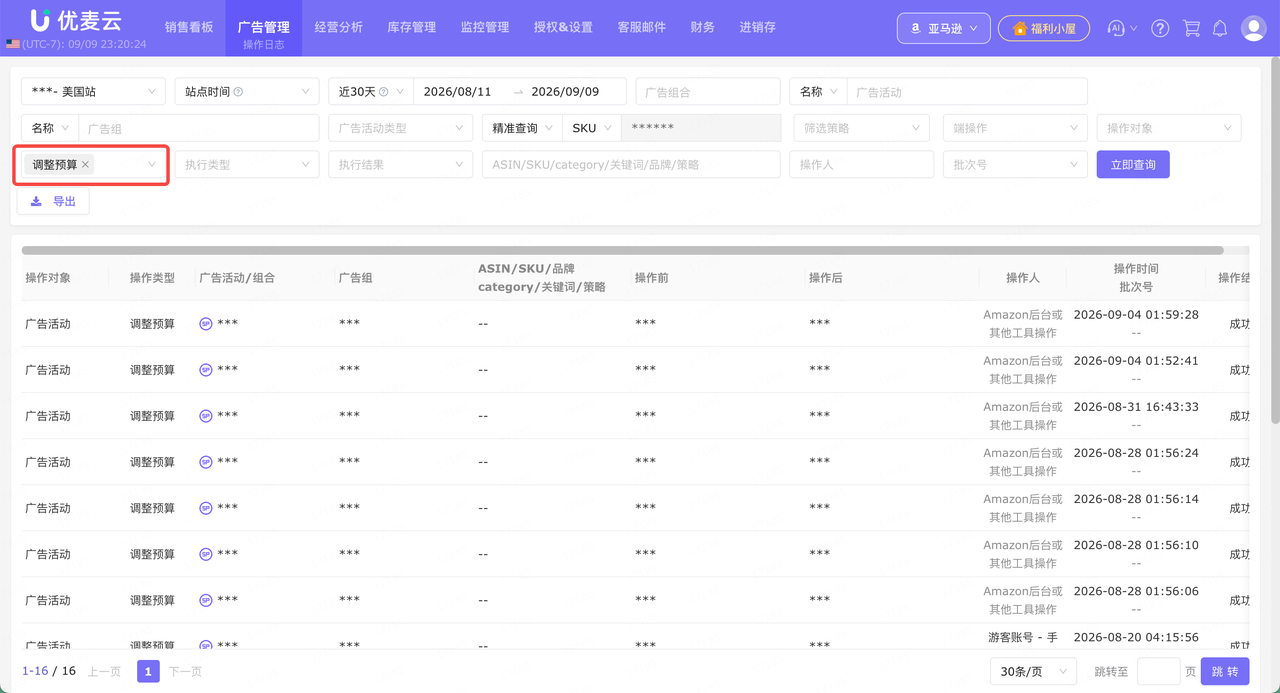1280x693 pixels.
Task: Open the 广告管理 menu
Action: click(264, 28)
